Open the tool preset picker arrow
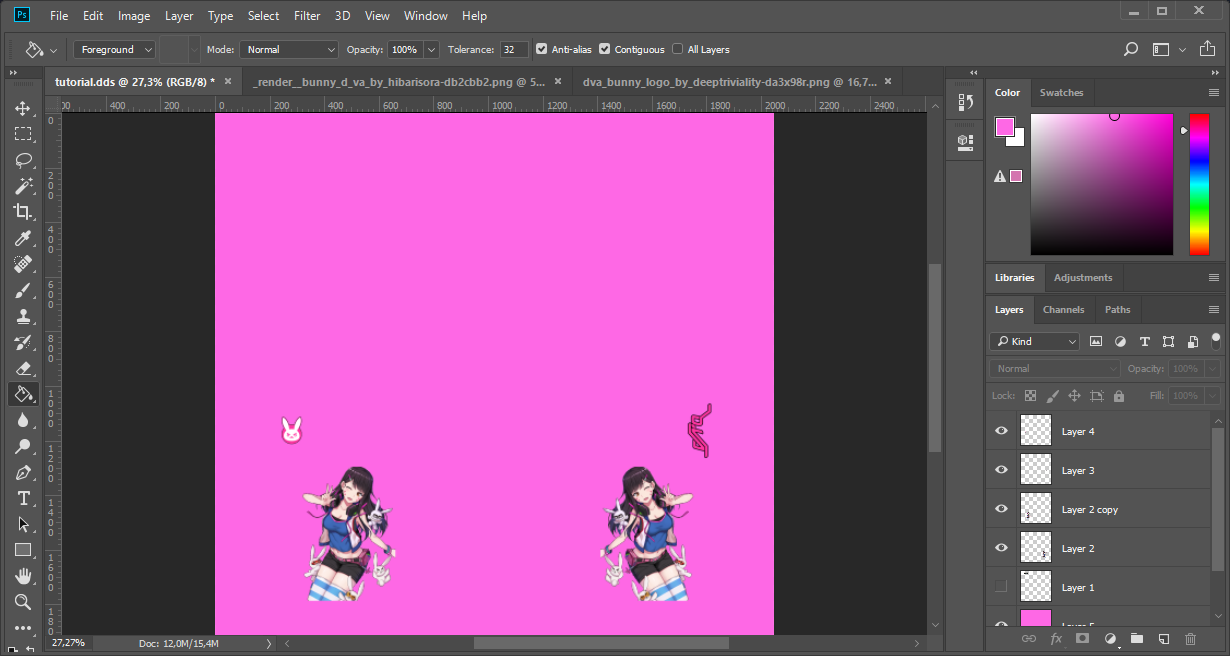 click(x=54, y=49)
